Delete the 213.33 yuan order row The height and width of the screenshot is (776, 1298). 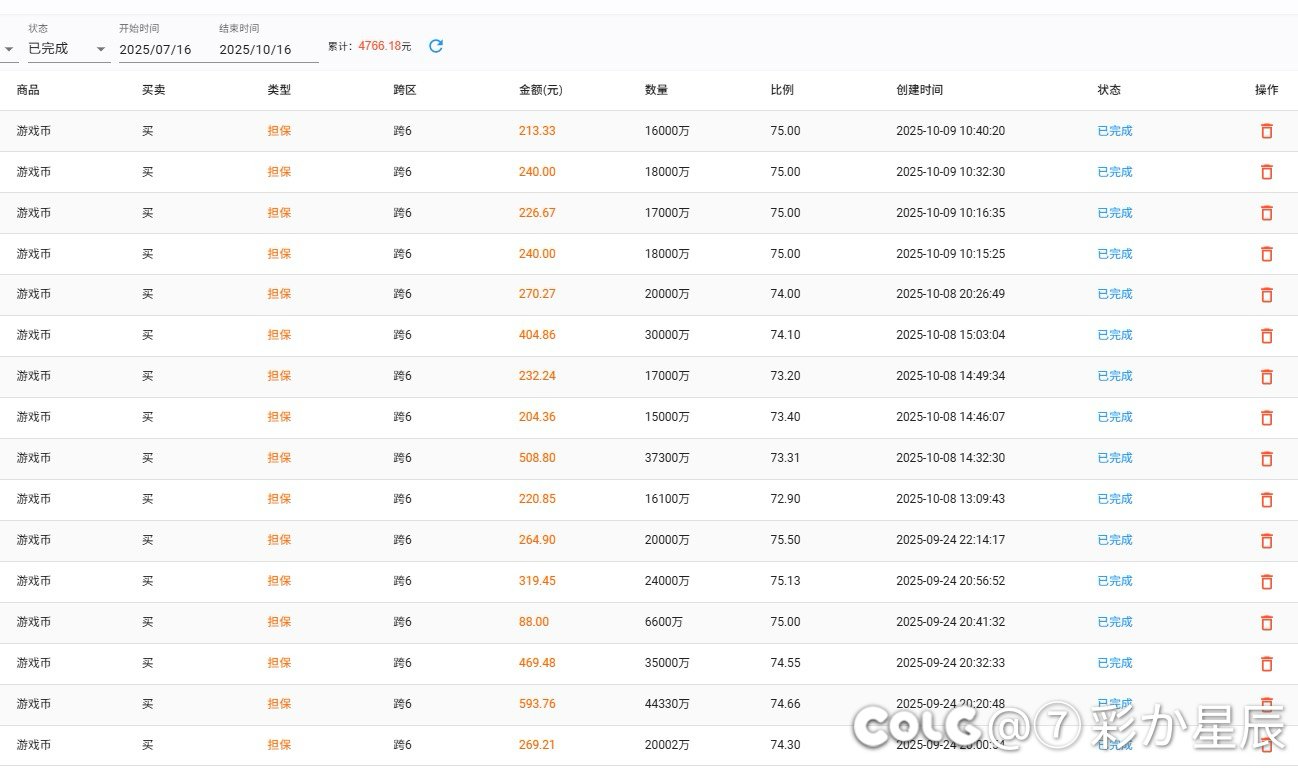pos(1266,131)
